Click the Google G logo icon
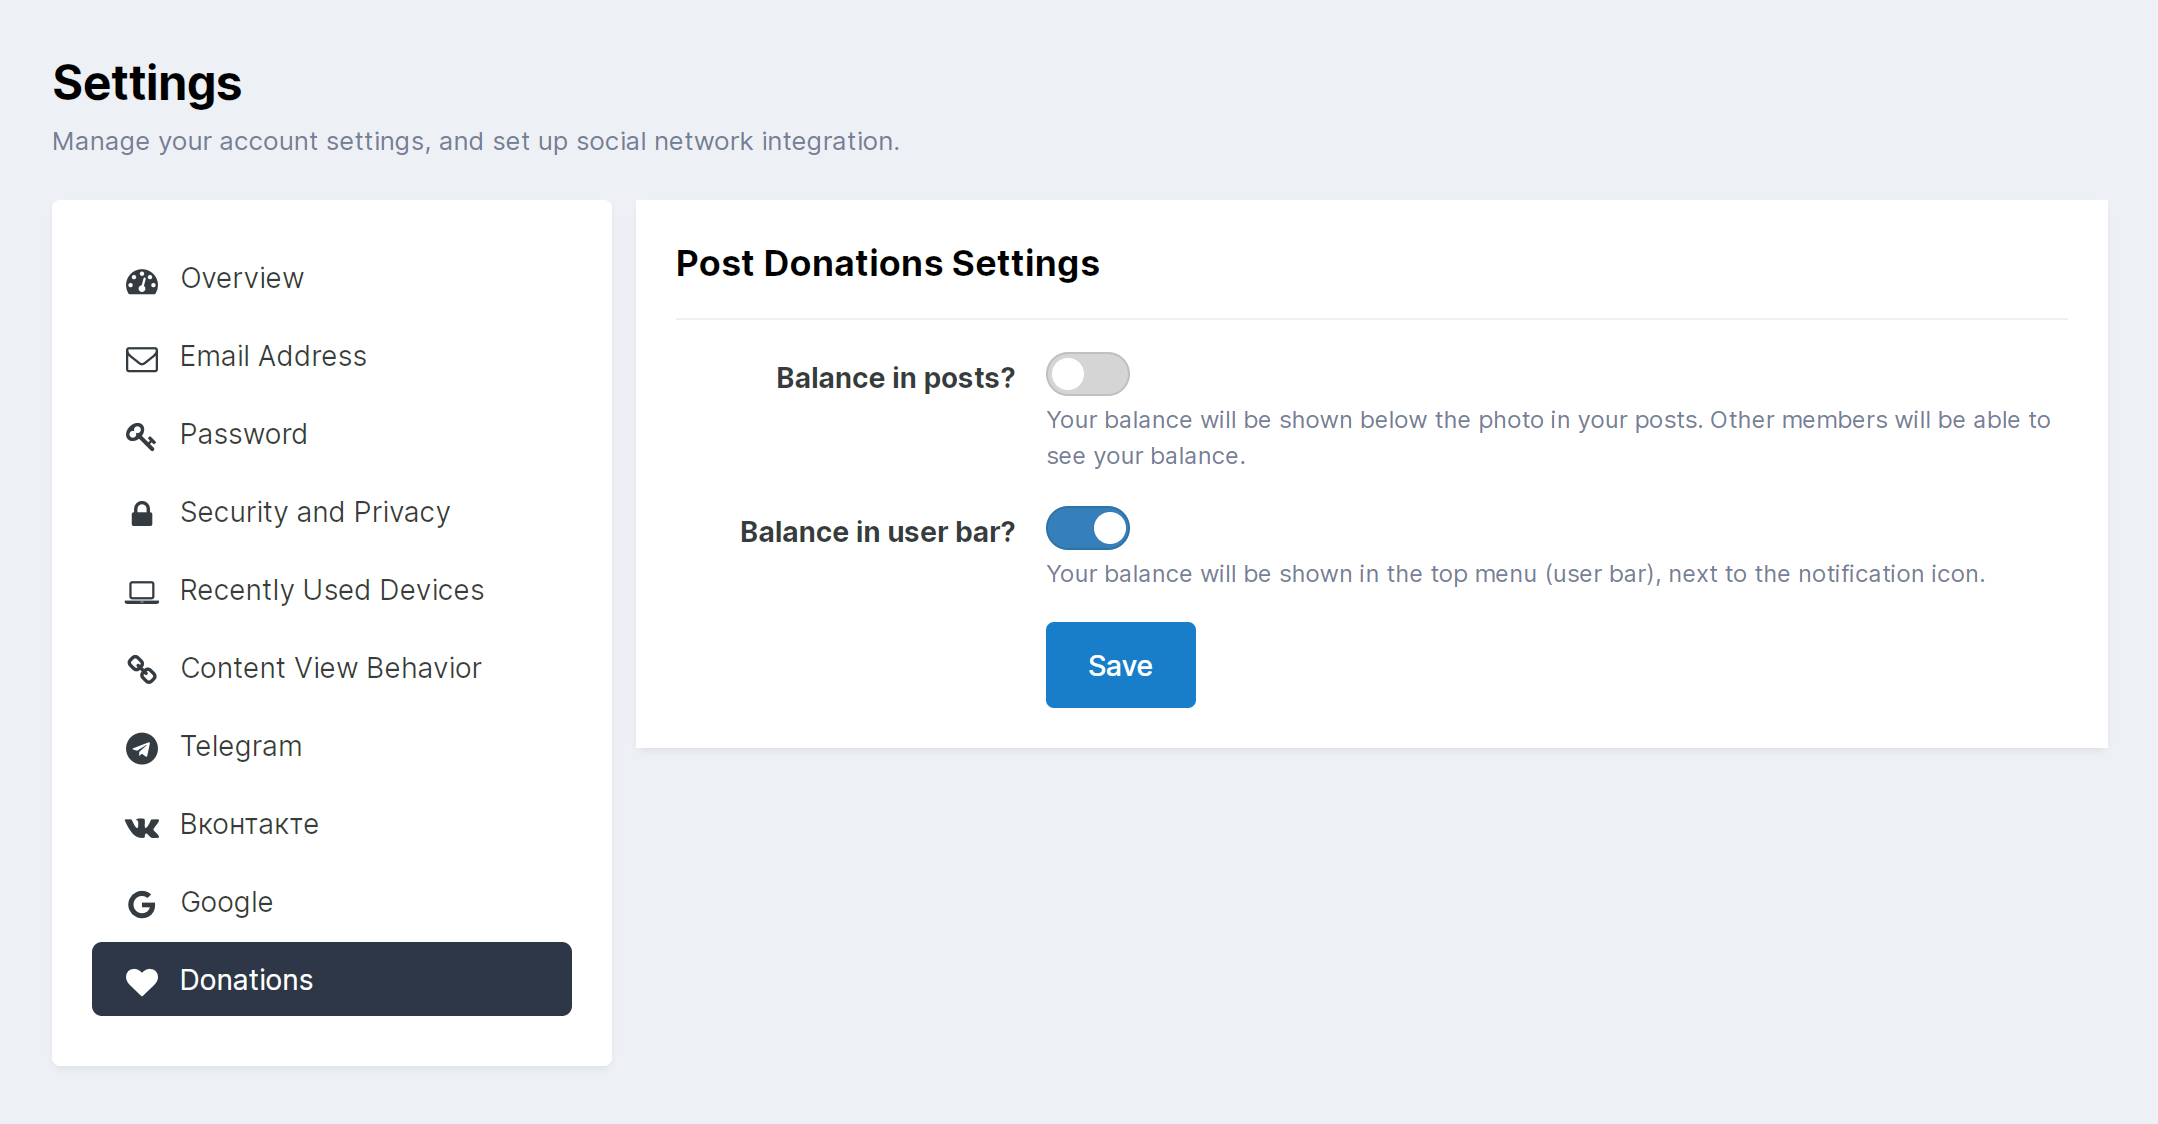 click(x=142, y=904)
